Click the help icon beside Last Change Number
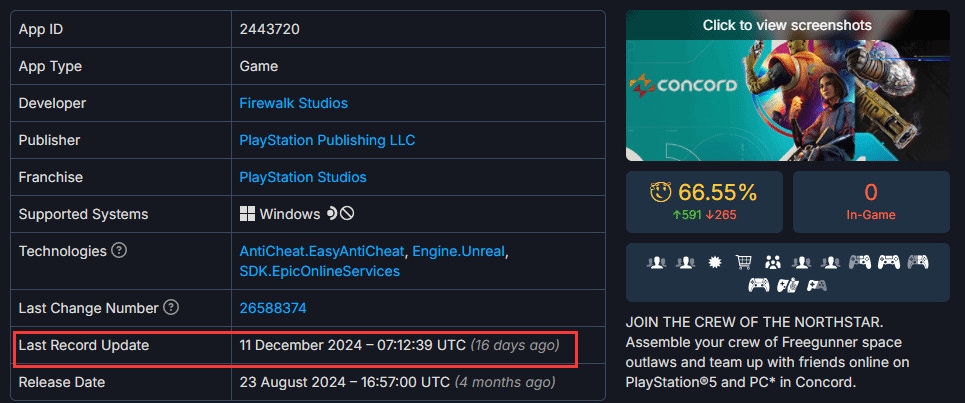Viewport: 965px width, 403px height. (171, 307)
